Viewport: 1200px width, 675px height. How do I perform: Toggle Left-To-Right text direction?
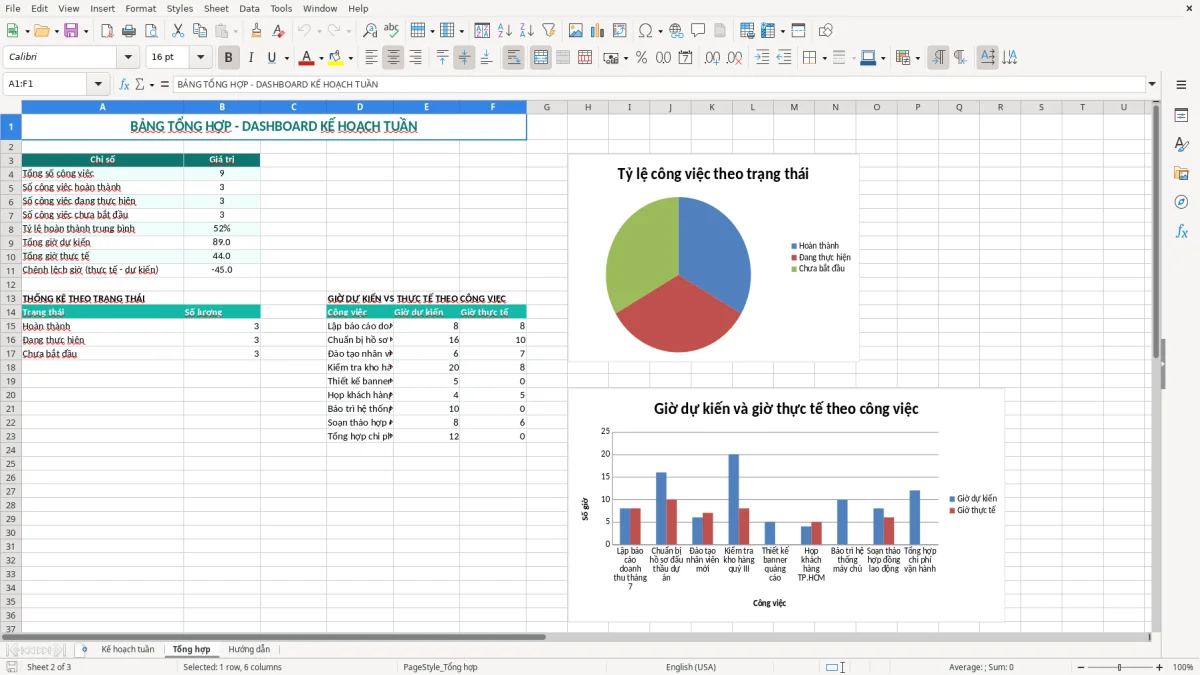point(938,58)
